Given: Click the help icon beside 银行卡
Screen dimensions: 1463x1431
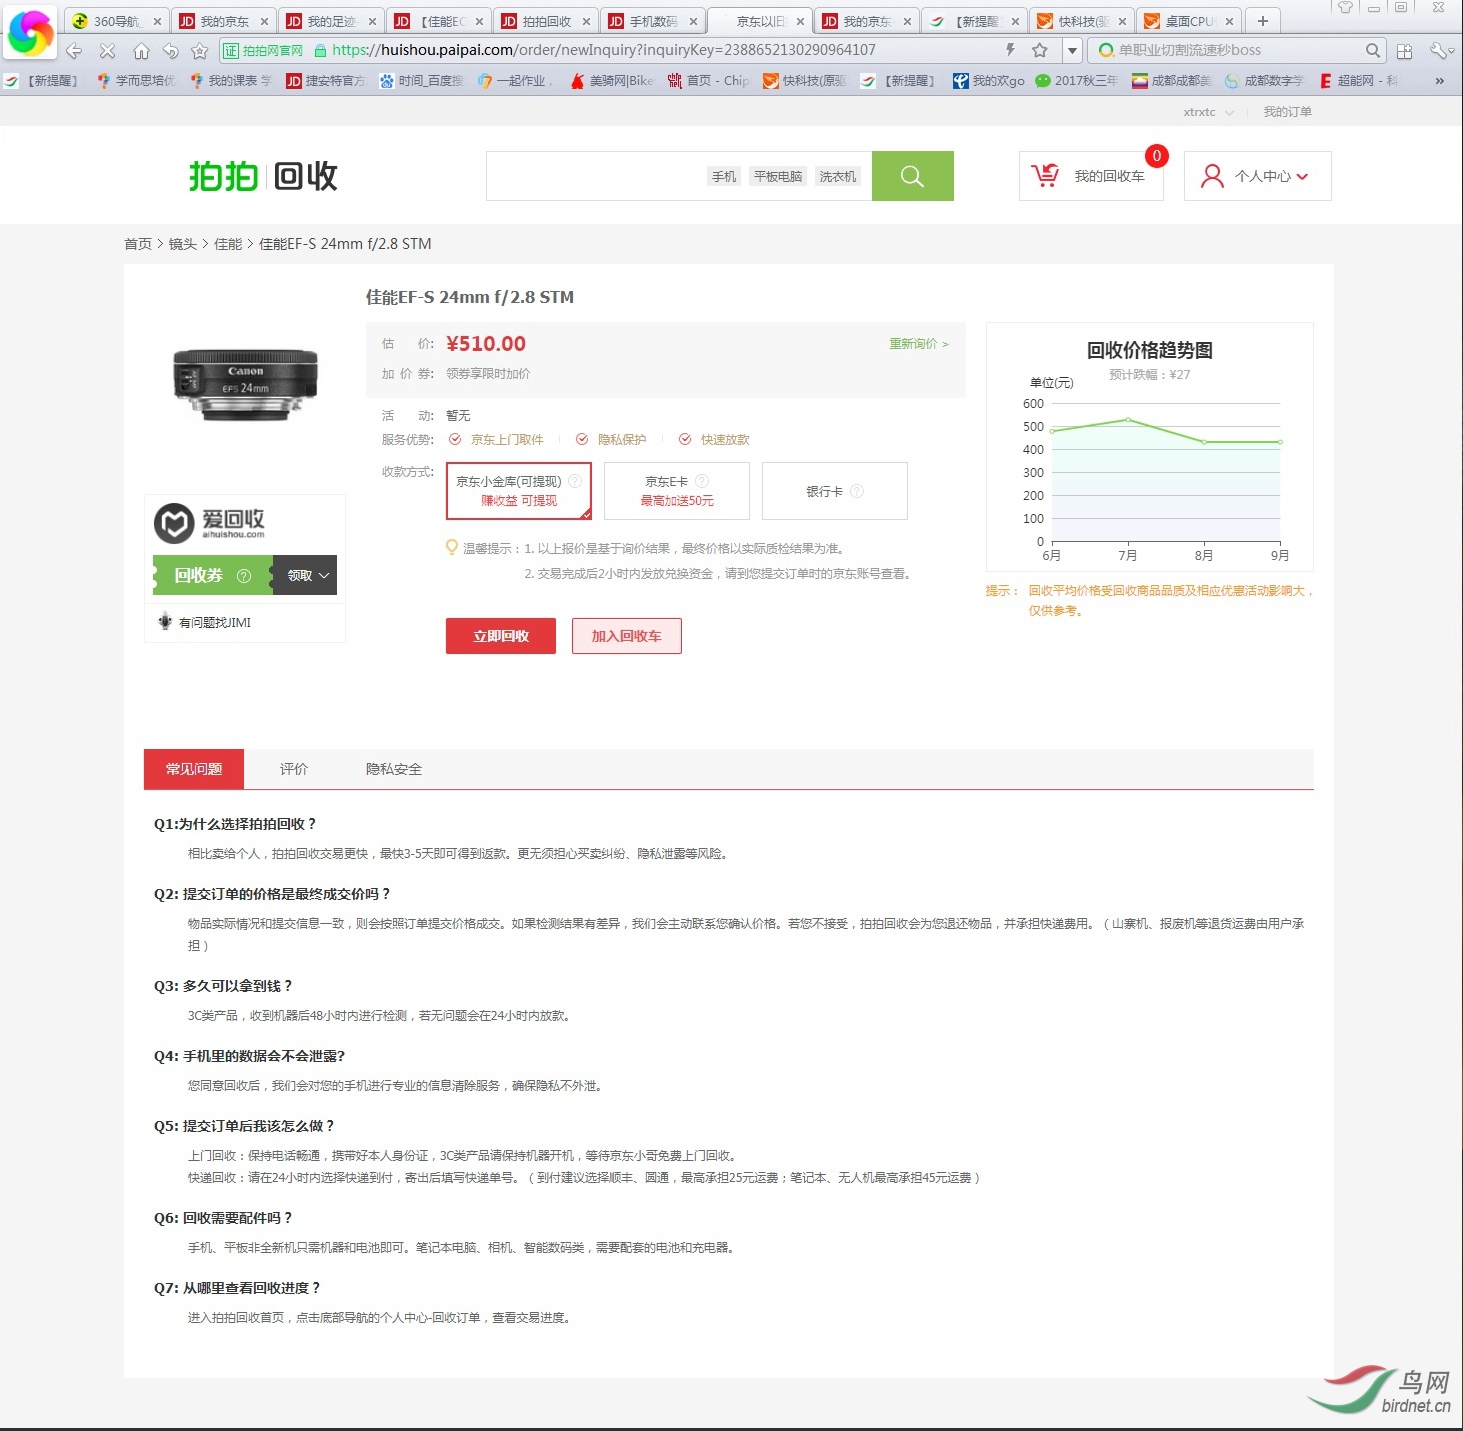Looking at the screenshot, I should 857,491.
